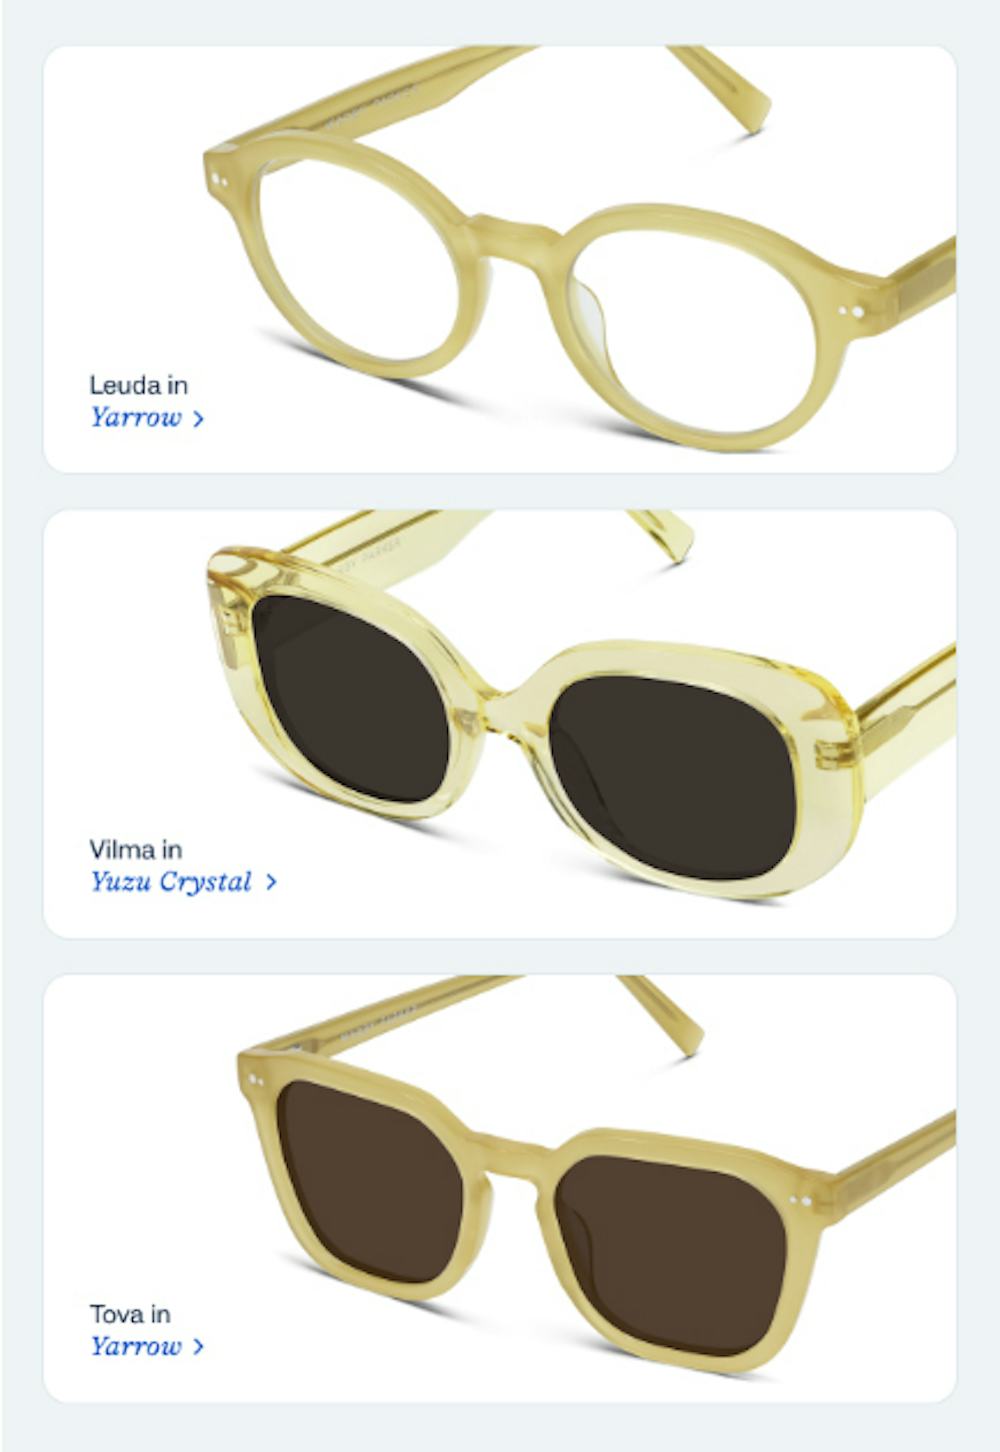The image size is (1000, 1452).
Task: Click the chevron arrow next to Tova's Yarrow
Action: [198, 1347]
